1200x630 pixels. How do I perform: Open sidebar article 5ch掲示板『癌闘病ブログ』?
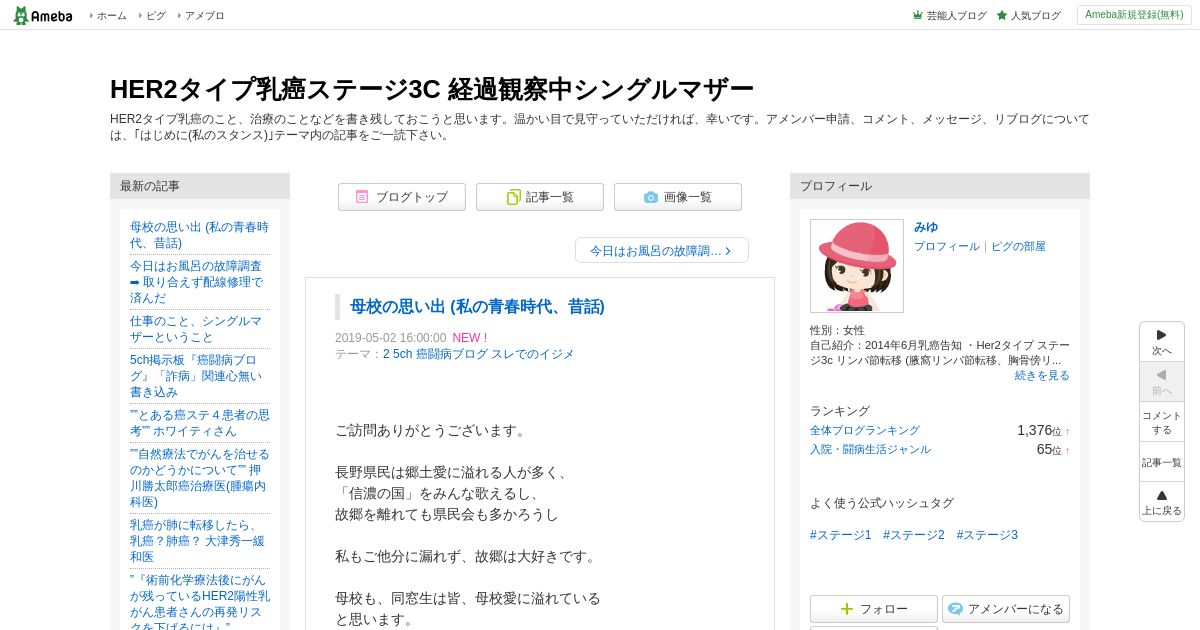(x=200, y=376)
